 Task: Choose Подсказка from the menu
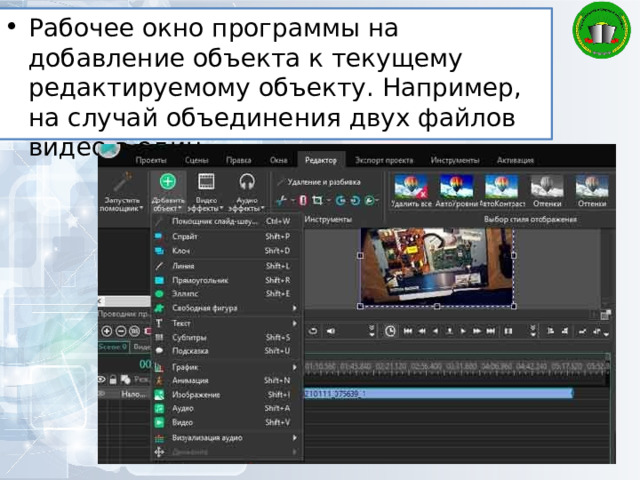[x=227, y=351]
